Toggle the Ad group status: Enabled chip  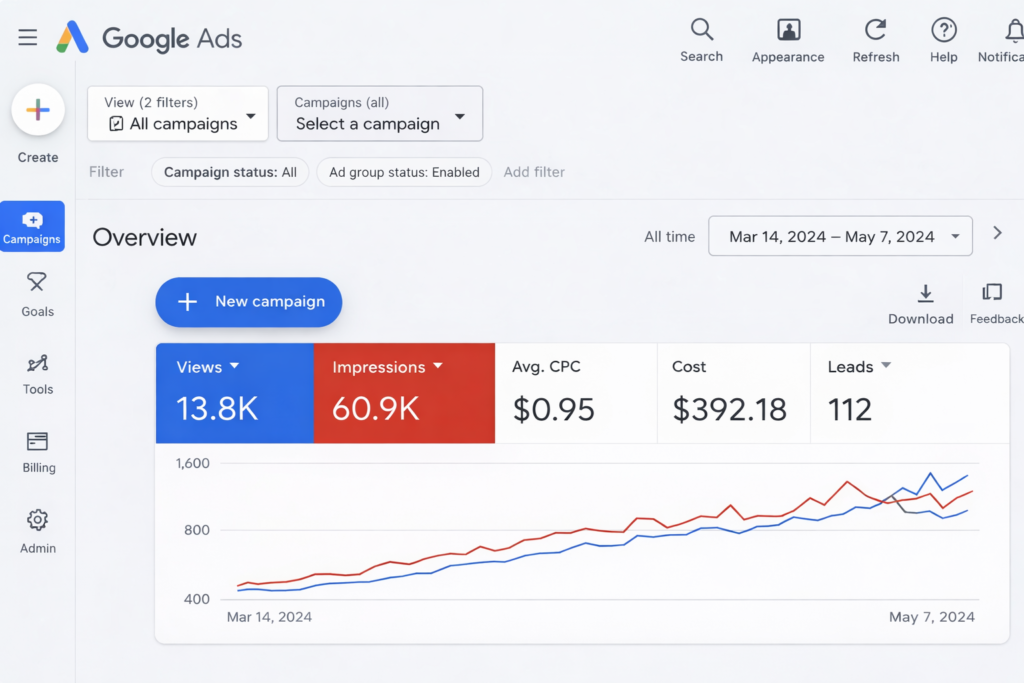point(404,172)
